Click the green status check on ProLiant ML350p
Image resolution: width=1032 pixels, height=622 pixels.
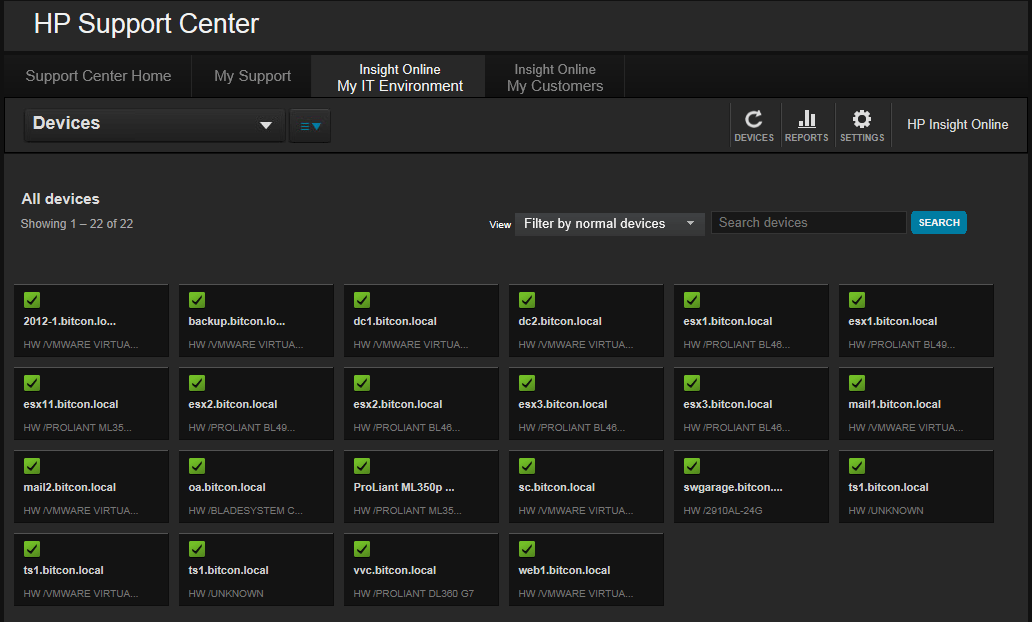(x=362, y=466)
